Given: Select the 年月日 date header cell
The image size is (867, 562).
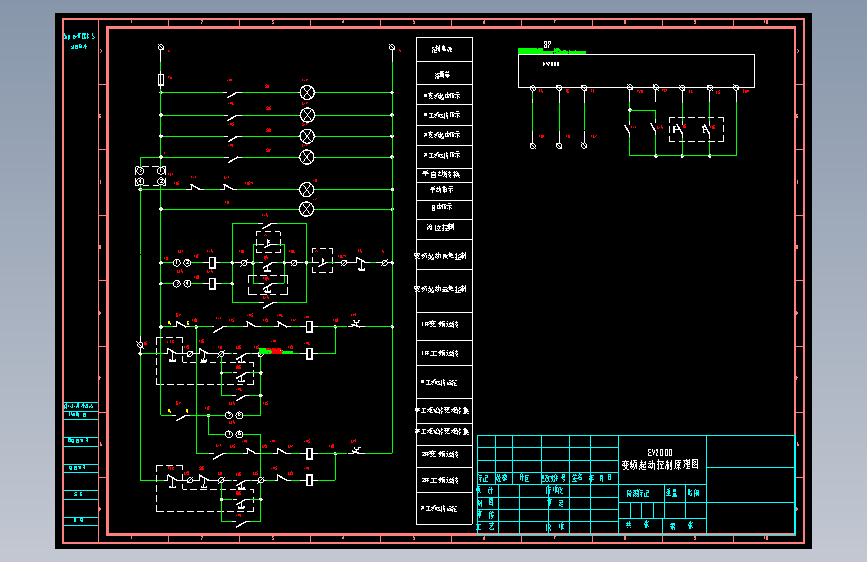Looking at the screenshot, I should pyautogui.click(x=600, y=478).
